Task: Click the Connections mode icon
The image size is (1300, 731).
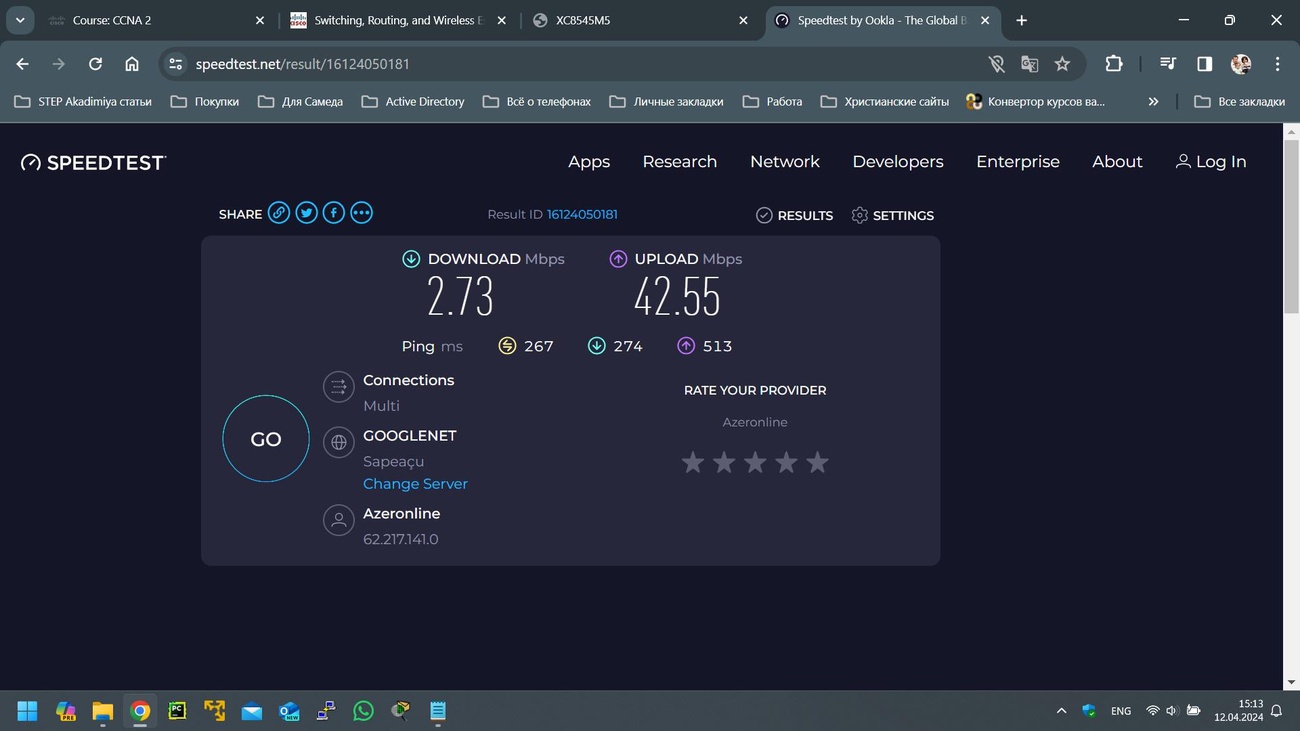Action: point(339,387)
